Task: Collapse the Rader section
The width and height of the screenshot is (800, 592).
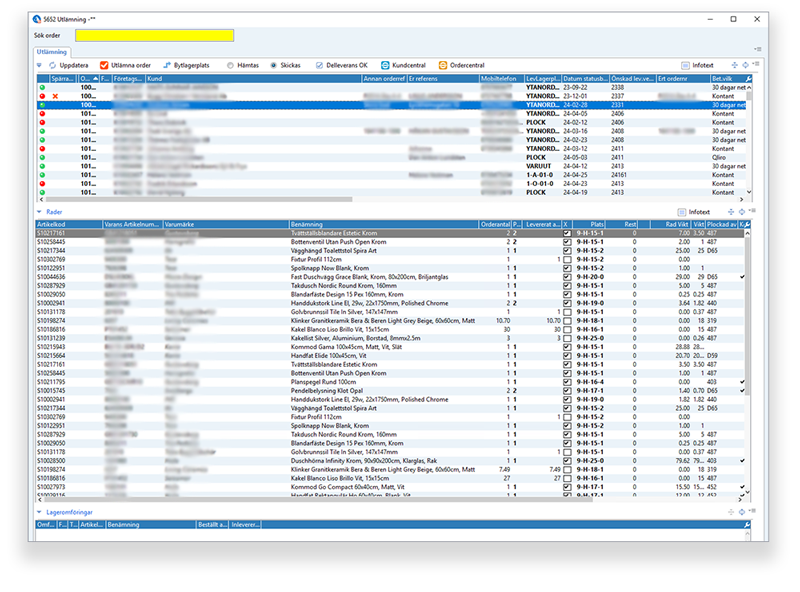Action: [39, 212]
